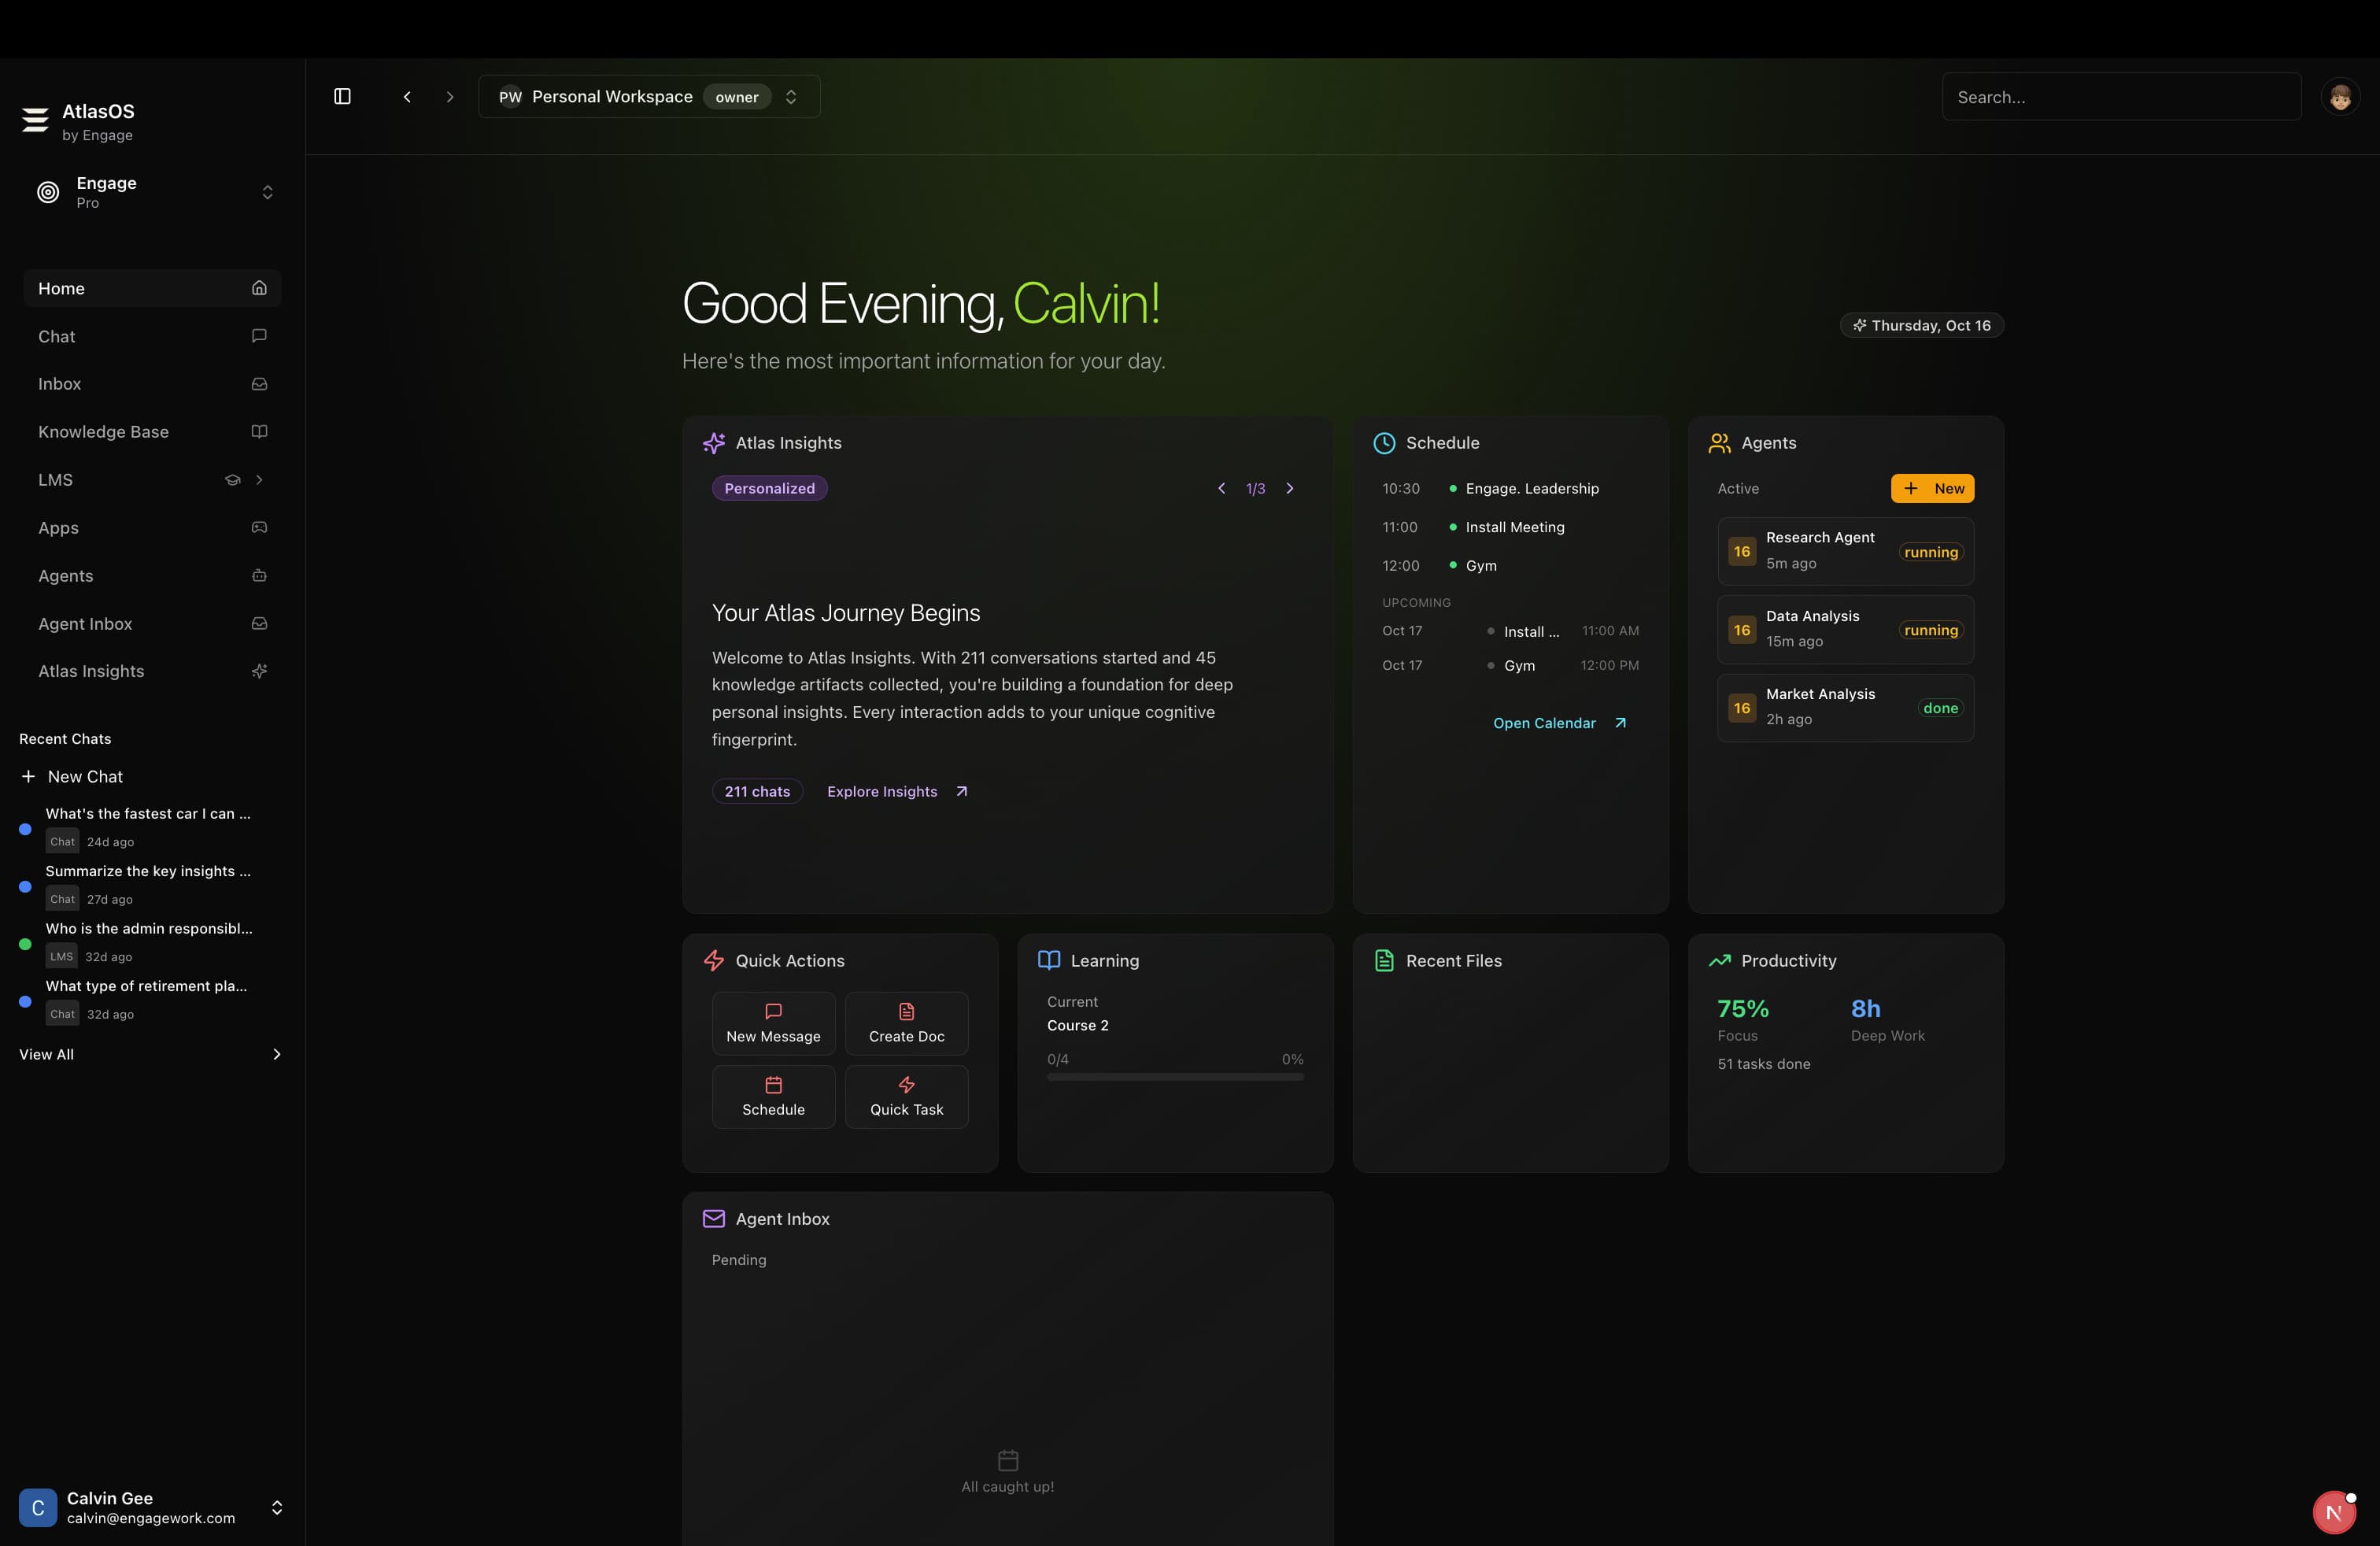The height and width of the screenshot is (1546, 2380).
Task: Click the forward navigation arrow
Action: coord(450,97)
